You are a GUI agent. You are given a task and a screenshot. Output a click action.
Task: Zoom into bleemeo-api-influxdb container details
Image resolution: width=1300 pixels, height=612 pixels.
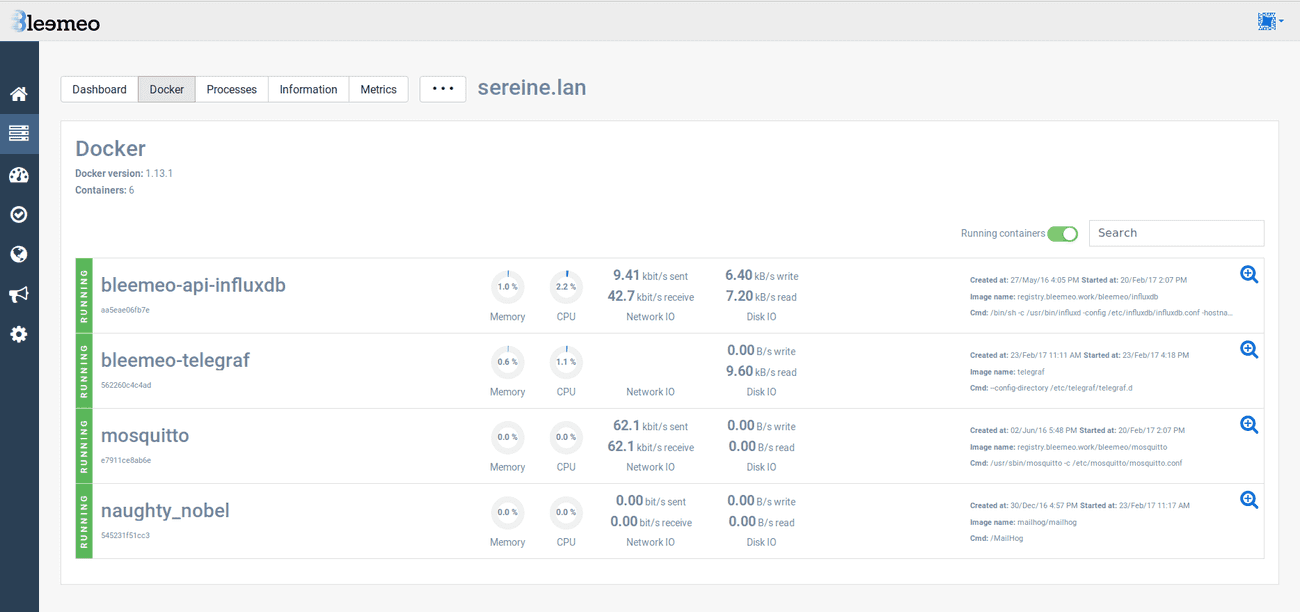[1248, 275]
